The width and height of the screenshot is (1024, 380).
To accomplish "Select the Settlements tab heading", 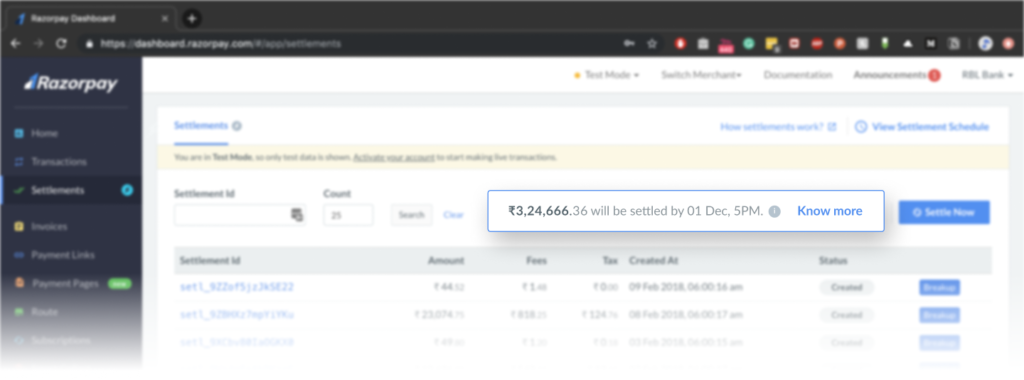I will (200, 125).
